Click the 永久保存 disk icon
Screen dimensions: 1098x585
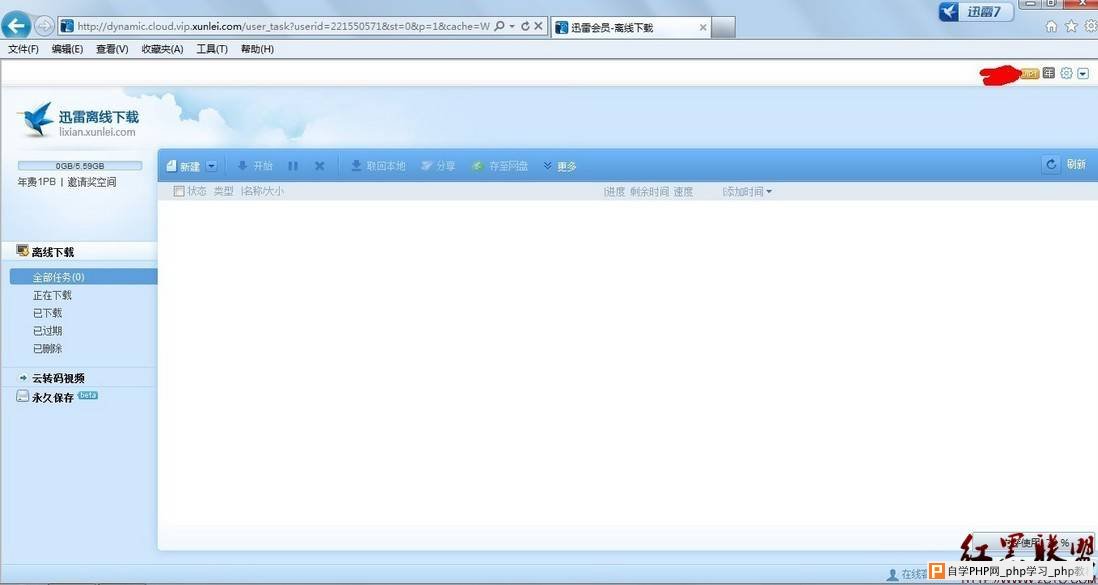tap(22, 397)
